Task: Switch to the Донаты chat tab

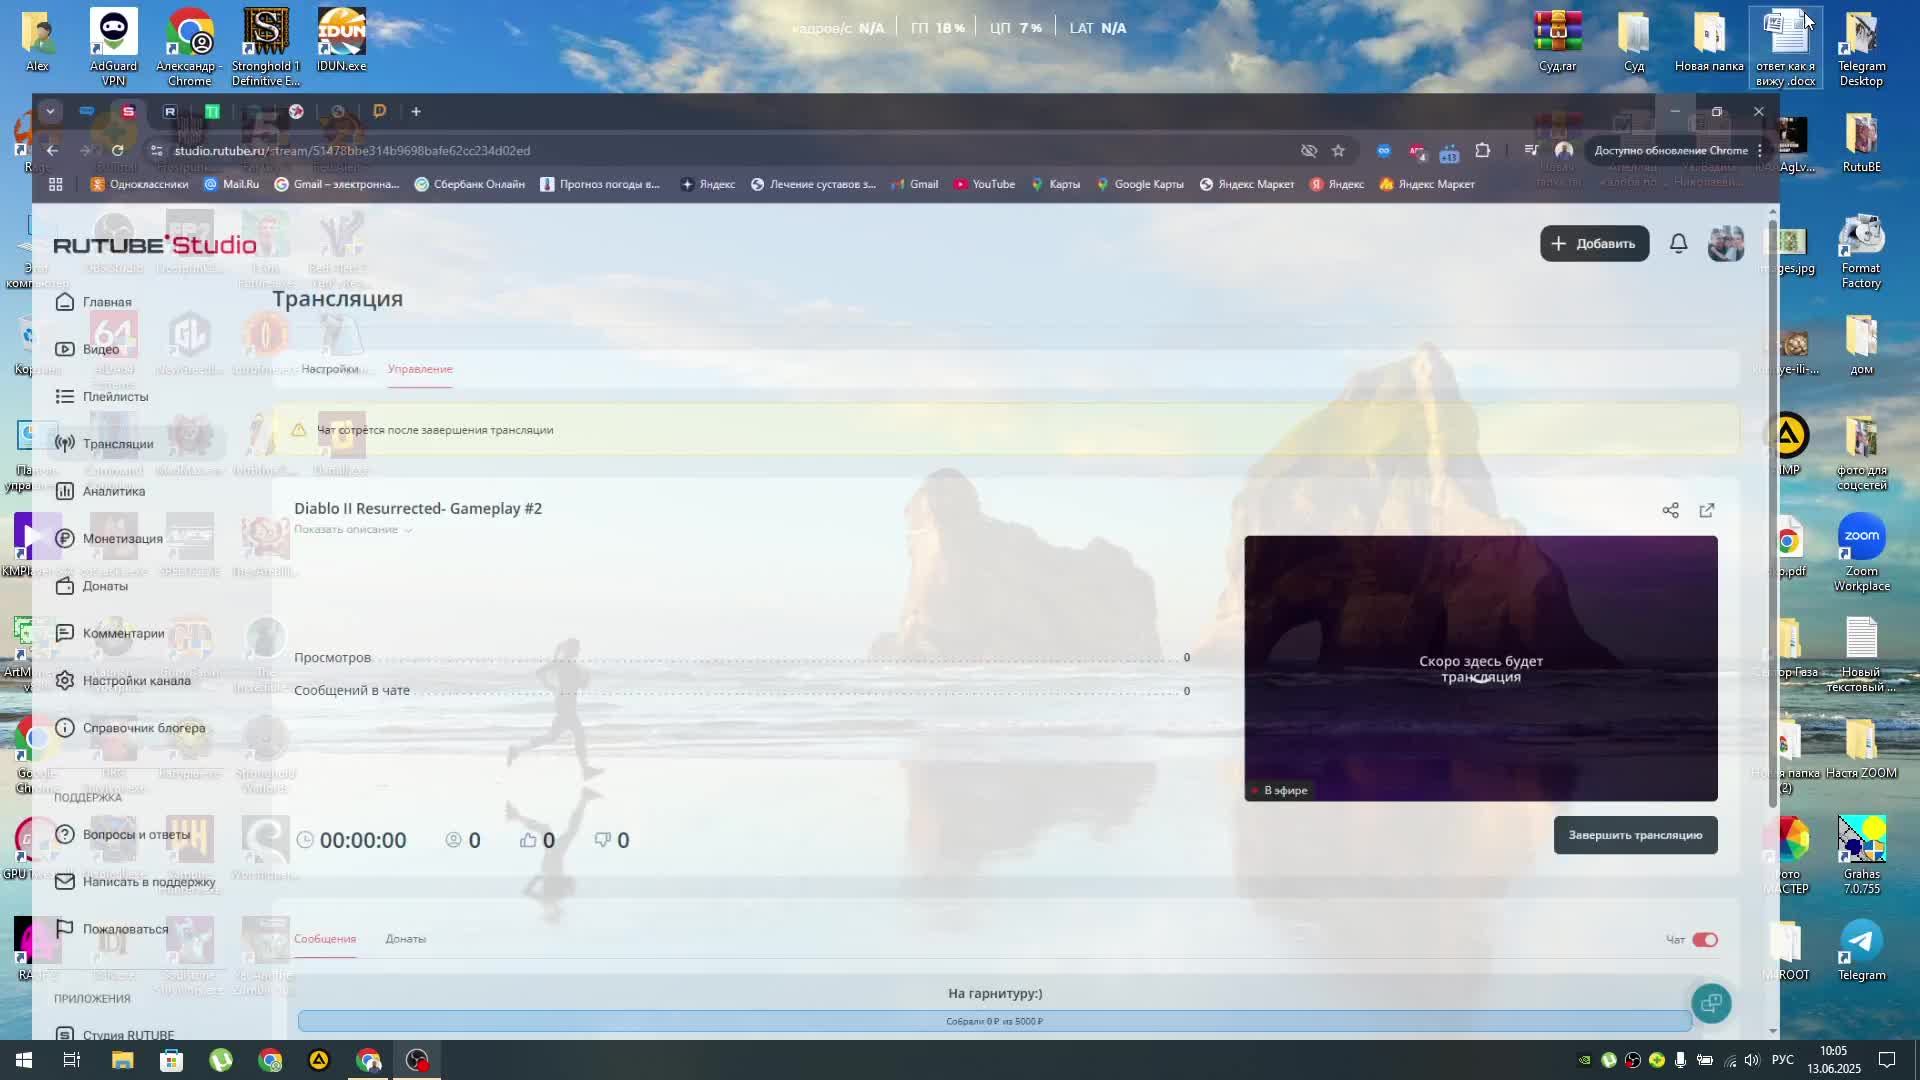Action: point(405,939)
